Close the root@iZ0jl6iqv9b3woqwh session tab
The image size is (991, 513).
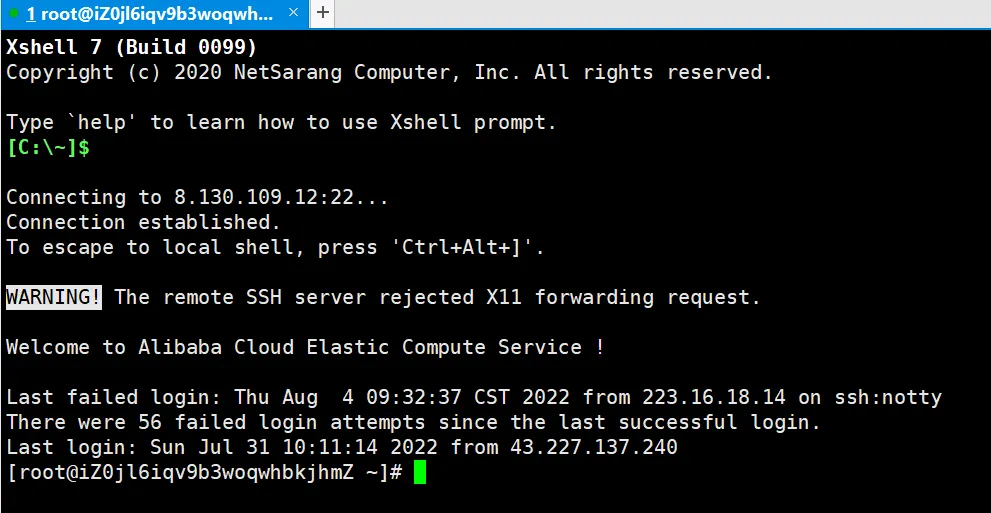[293, 14]
